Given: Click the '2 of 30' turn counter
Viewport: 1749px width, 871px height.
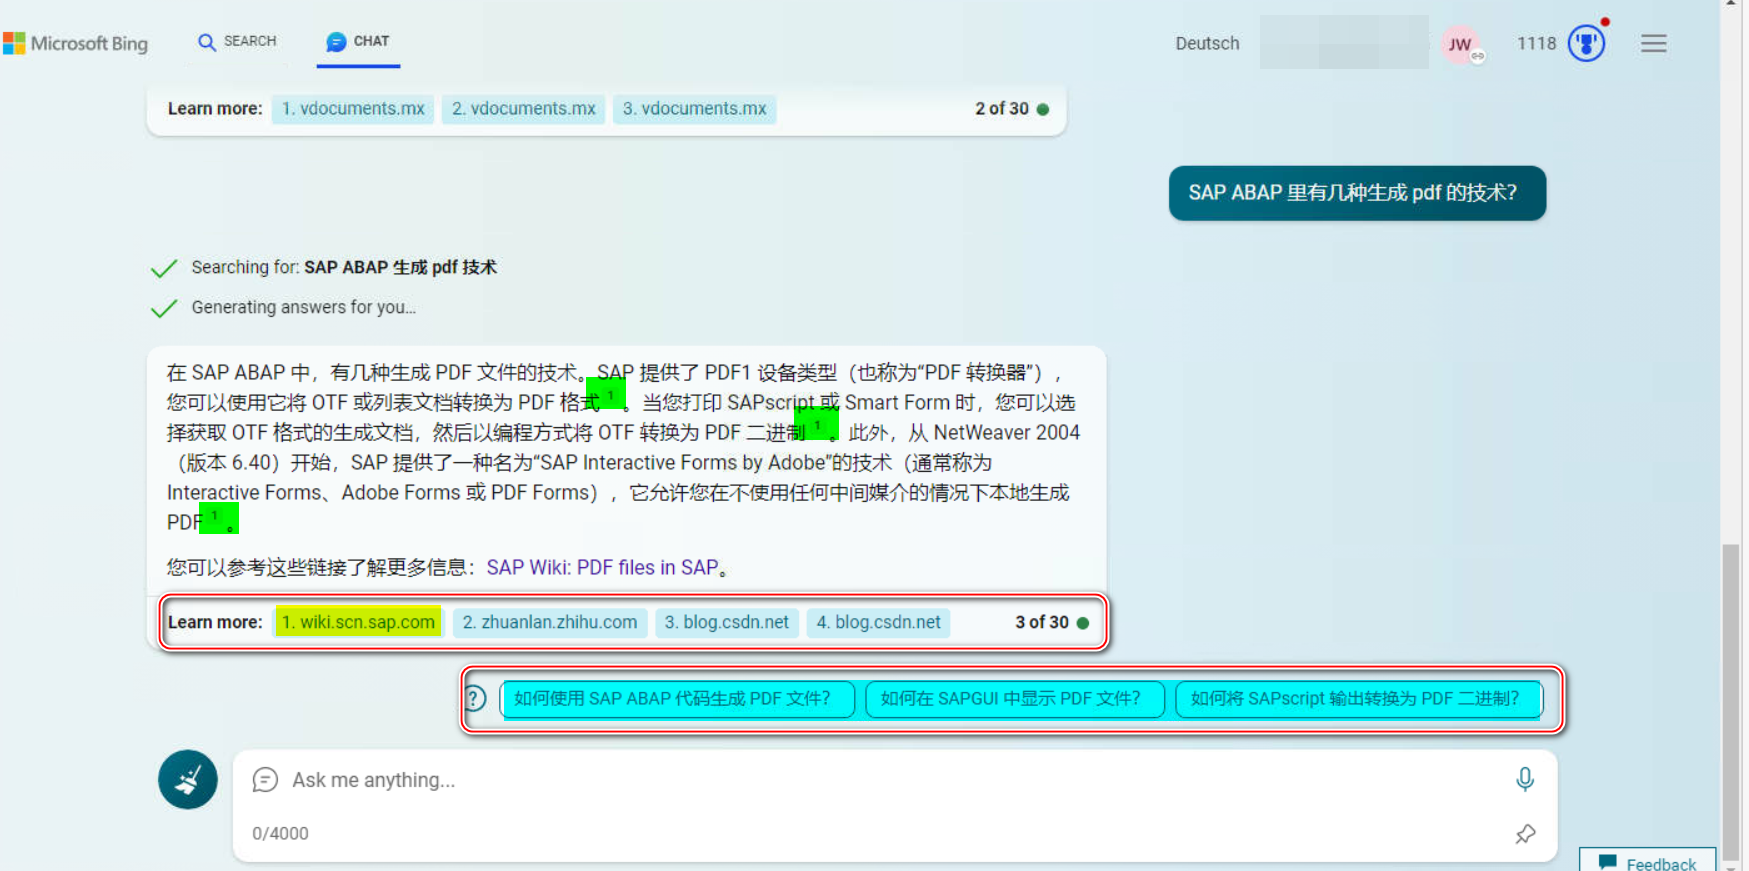Looking at the screenshot, I should point(1002,109).
